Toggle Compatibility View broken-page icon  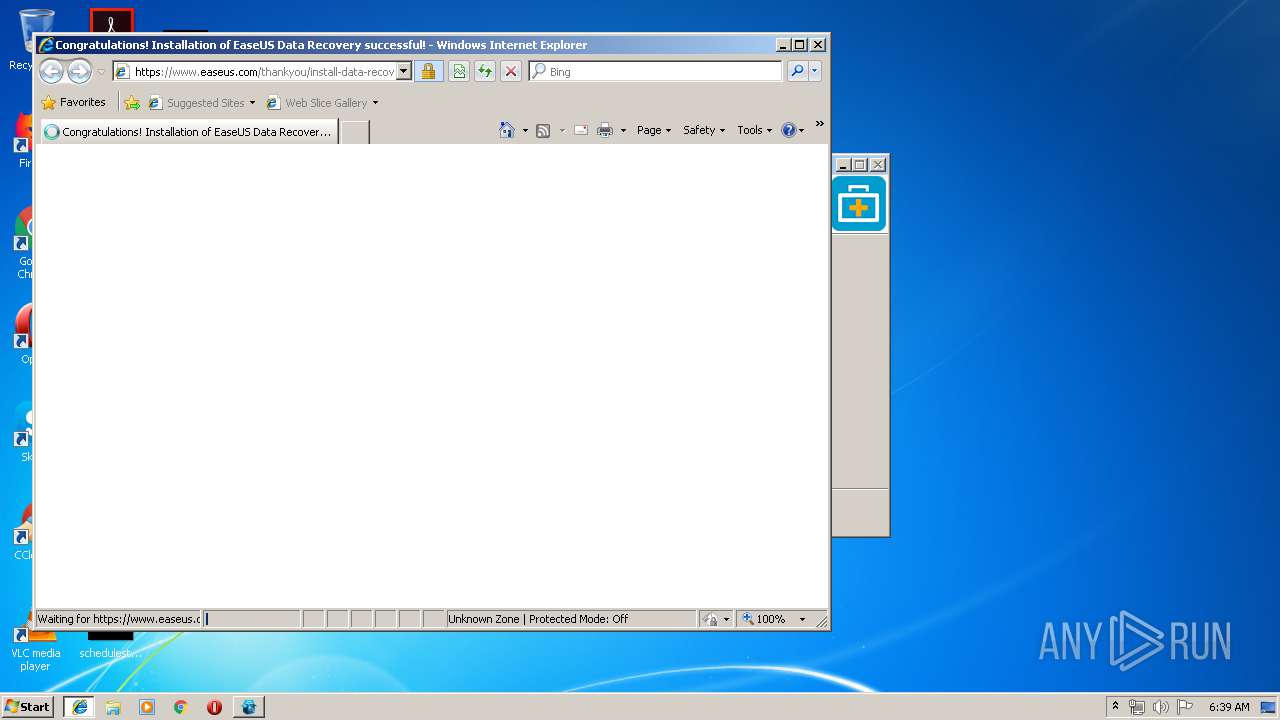pos(459,72)
